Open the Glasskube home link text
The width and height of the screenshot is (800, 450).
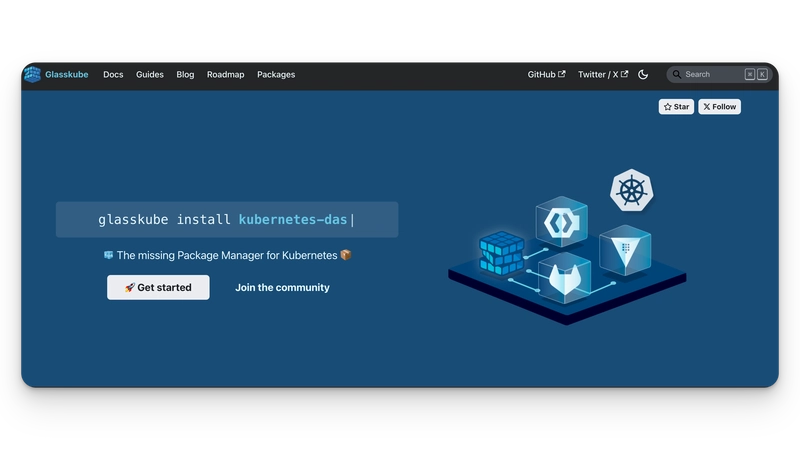coord(66,74)
